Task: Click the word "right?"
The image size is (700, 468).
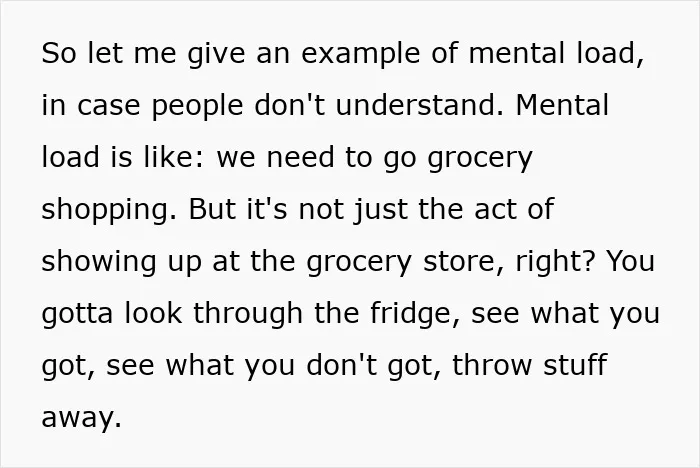Action: (x=556, y=262)
